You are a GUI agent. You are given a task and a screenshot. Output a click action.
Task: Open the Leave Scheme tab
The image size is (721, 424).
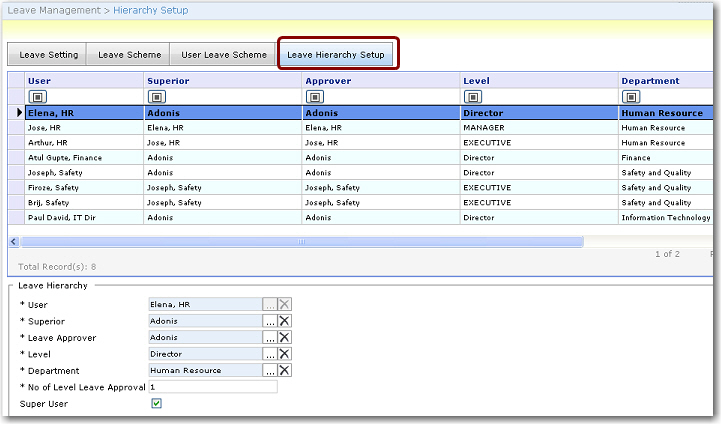click(x=129, y=55)
